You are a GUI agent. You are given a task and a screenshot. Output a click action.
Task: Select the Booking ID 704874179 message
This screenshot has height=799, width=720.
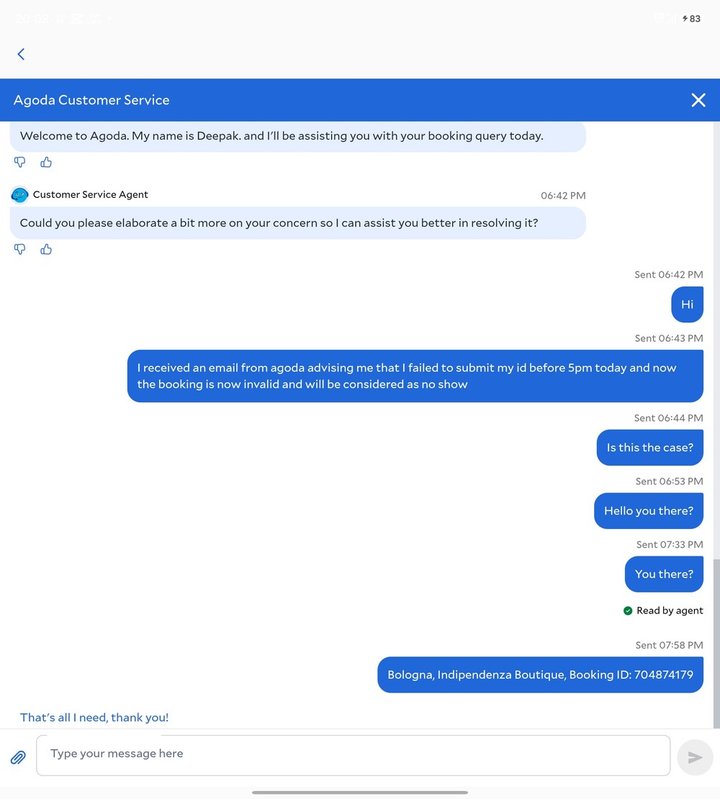tap(540, 675)
